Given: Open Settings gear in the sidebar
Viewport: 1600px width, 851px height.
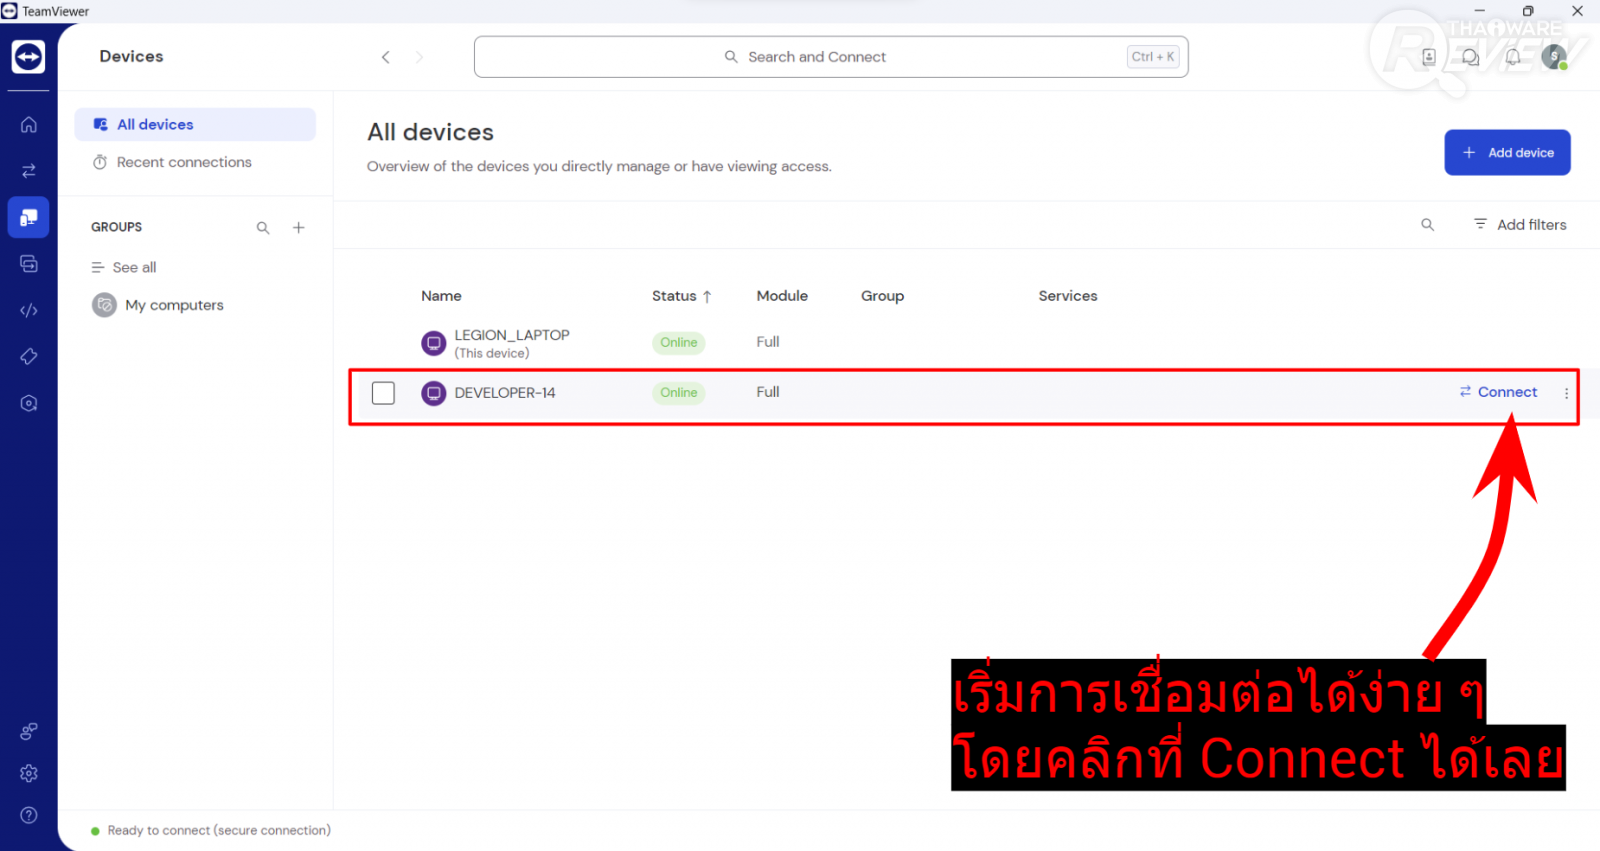Looking at the screenshot, I should pyautogui.click(x=29, y=773).
